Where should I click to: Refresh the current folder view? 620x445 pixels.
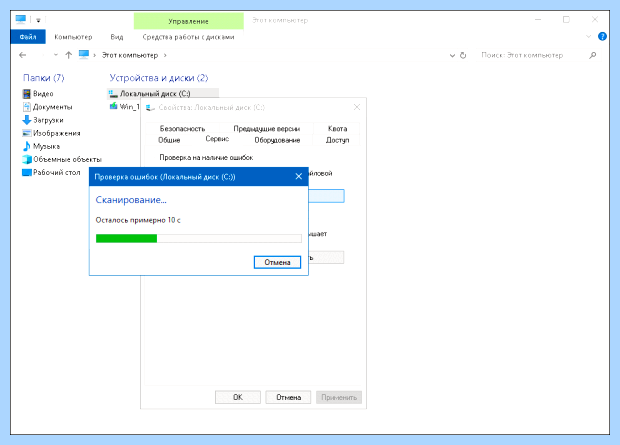pyautogui.click(x=463, y=55)
